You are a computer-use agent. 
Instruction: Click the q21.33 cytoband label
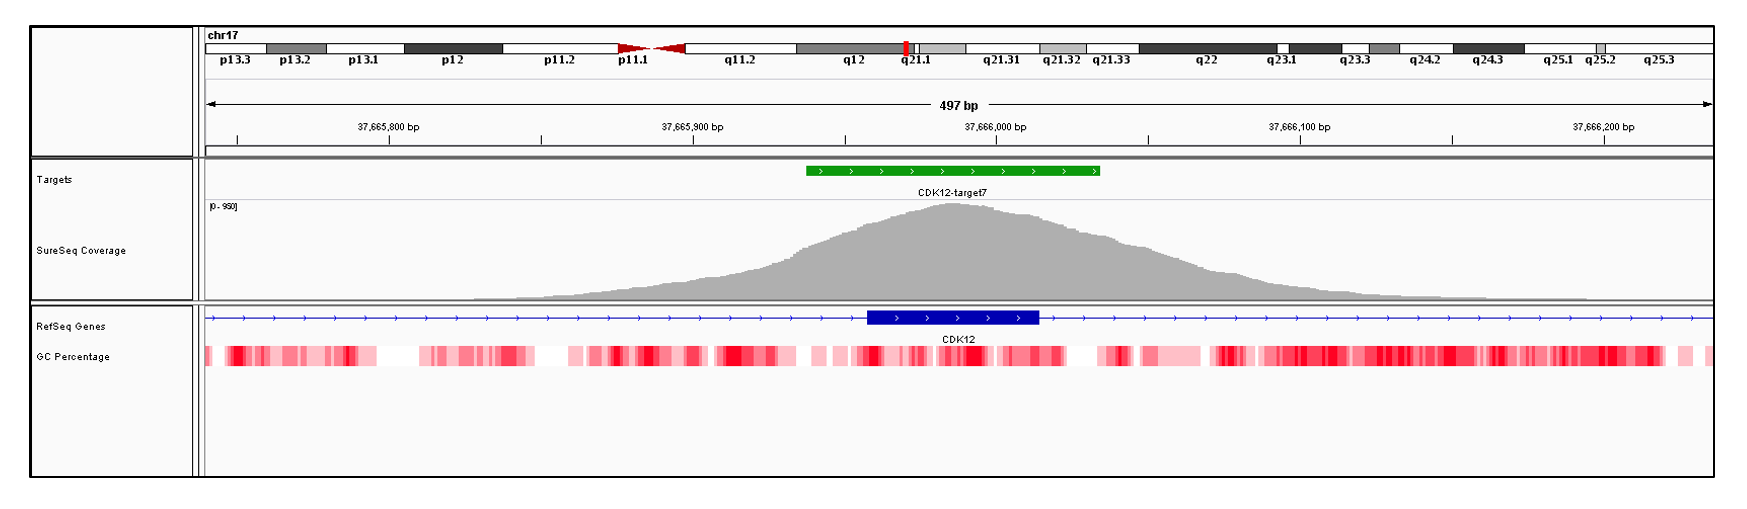tap(1111, 60)
